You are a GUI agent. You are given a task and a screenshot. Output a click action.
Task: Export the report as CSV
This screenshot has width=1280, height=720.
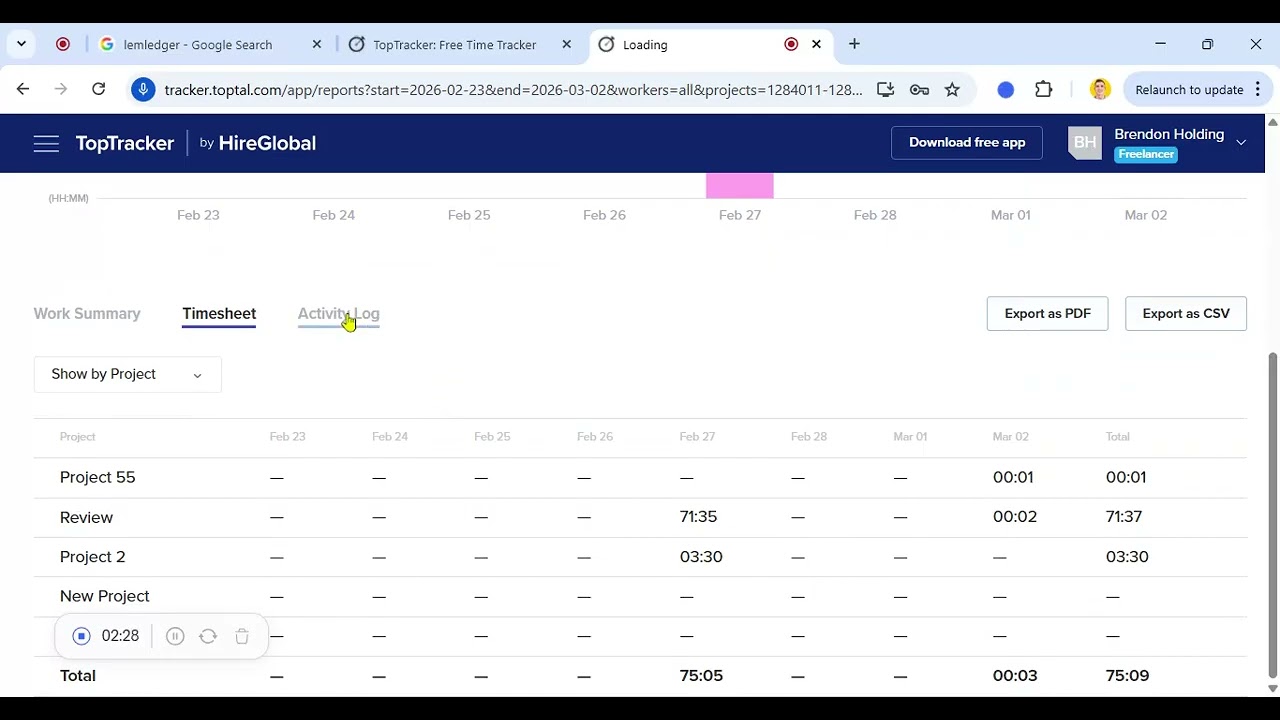[1186, 314]
